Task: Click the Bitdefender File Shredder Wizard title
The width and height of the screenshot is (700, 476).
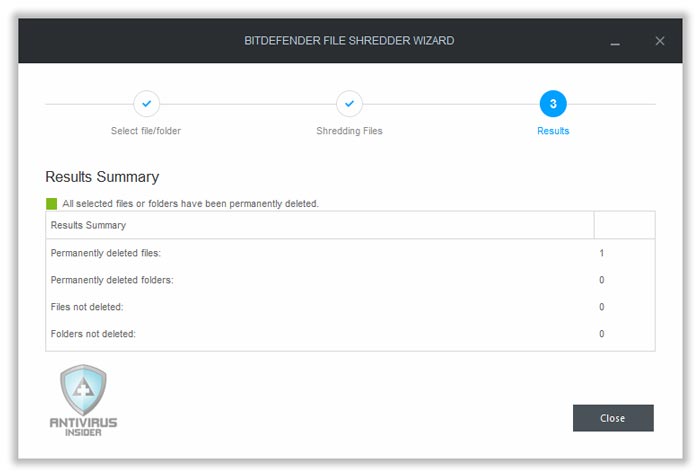Action: (x=349, y=41)
